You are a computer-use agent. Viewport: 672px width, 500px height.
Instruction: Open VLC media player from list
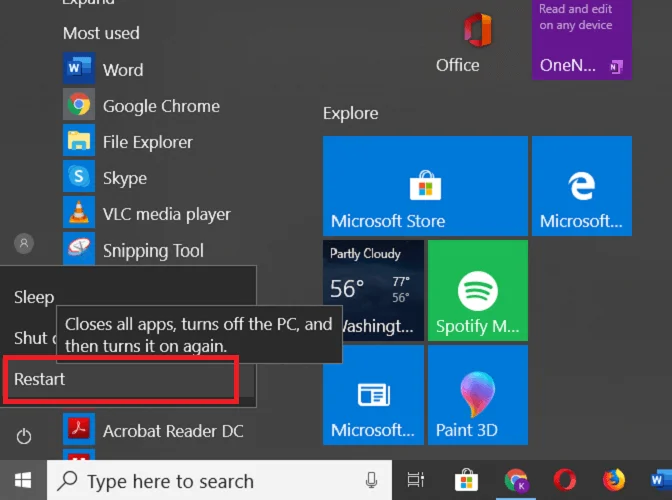click(147, 213)
